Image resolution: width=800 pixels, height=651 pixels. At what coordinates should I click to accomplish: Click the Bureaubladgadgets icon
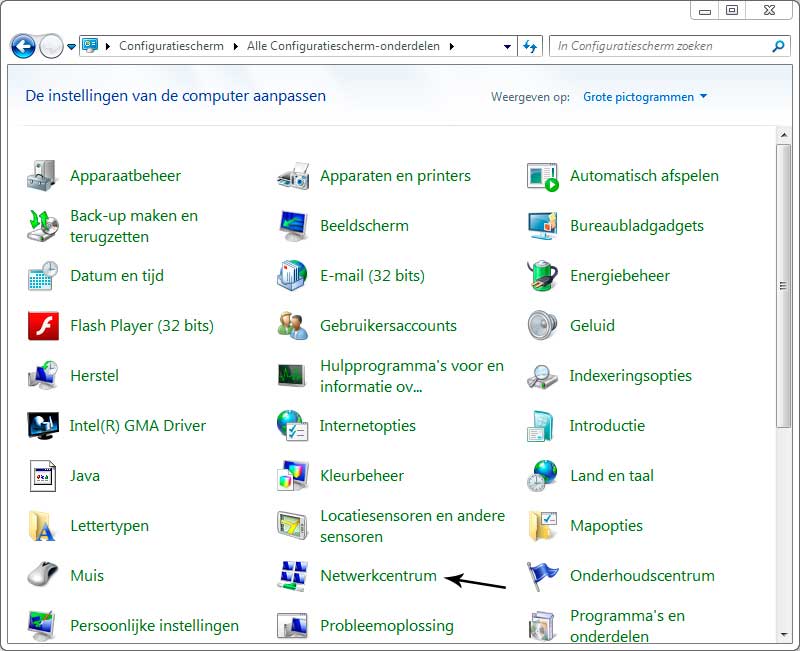pyautogui.click(x=542, y=226)
